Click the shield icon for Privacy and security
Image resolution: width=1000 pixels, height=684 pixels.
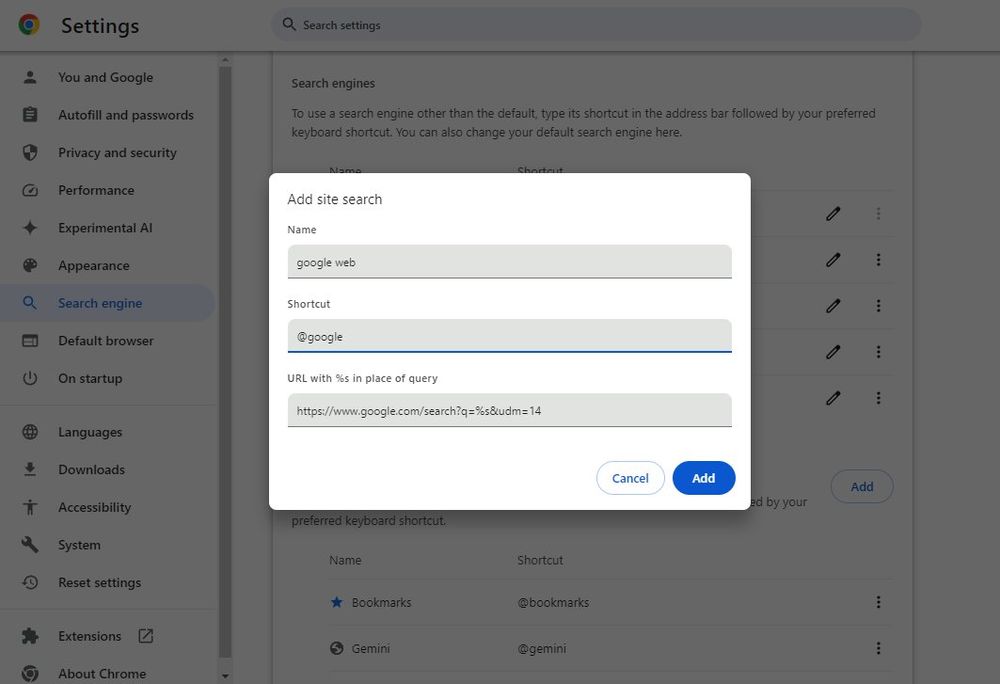(30, 152)
